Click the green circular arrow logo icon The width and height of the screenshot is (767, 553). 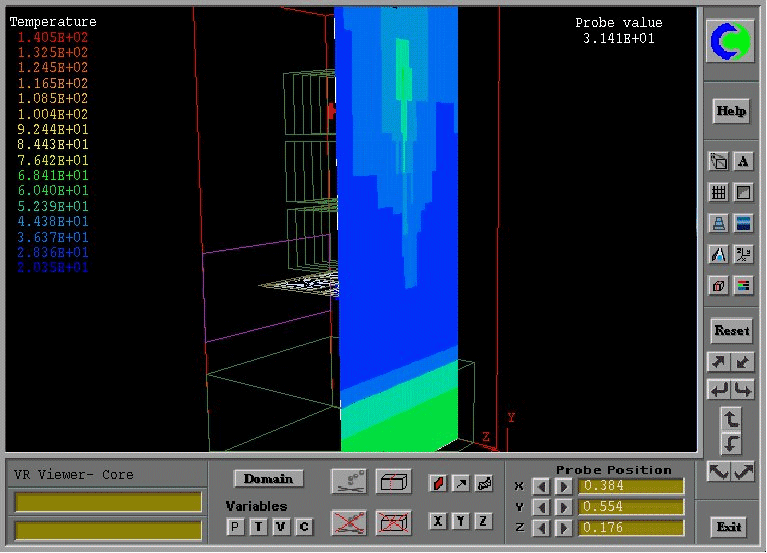[x=731, y=41]
